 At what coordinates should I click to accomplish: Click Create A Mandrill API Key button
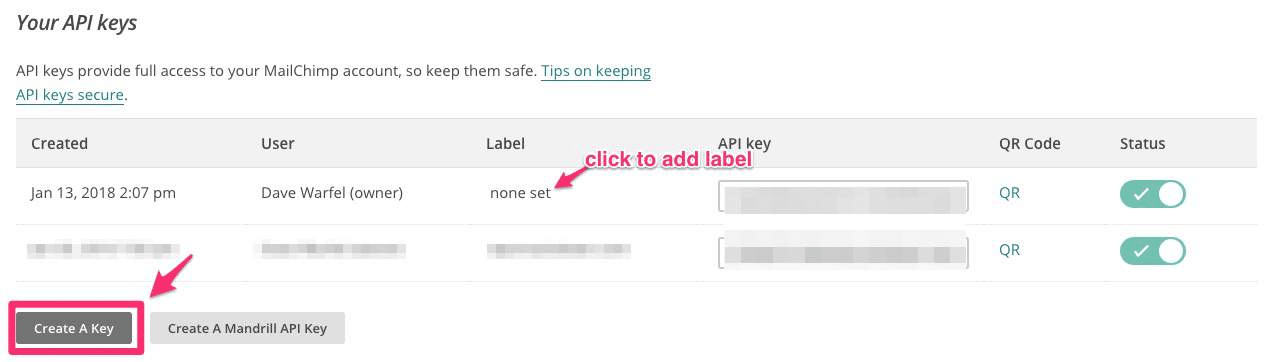click(x=247, y=328)
